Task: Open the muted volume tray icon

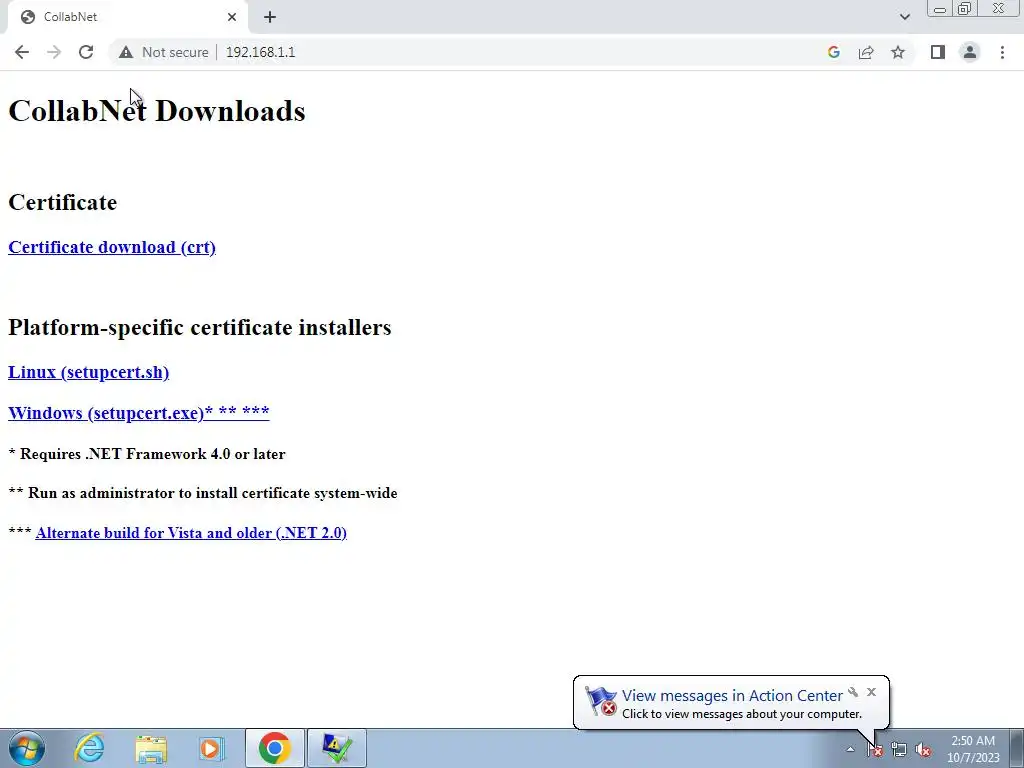Action: 923,750
